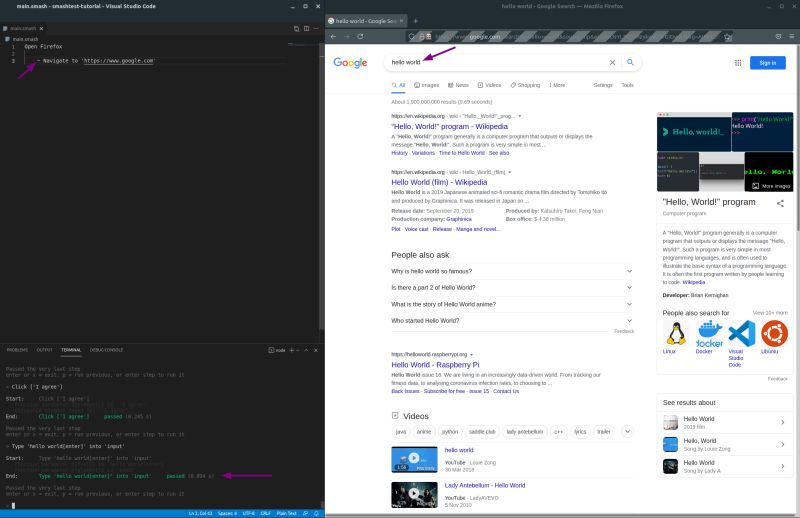Screen dimensions: 800x518
Task: Close the main.smash editor tab in VS Code
Action: tap(41, 29)
